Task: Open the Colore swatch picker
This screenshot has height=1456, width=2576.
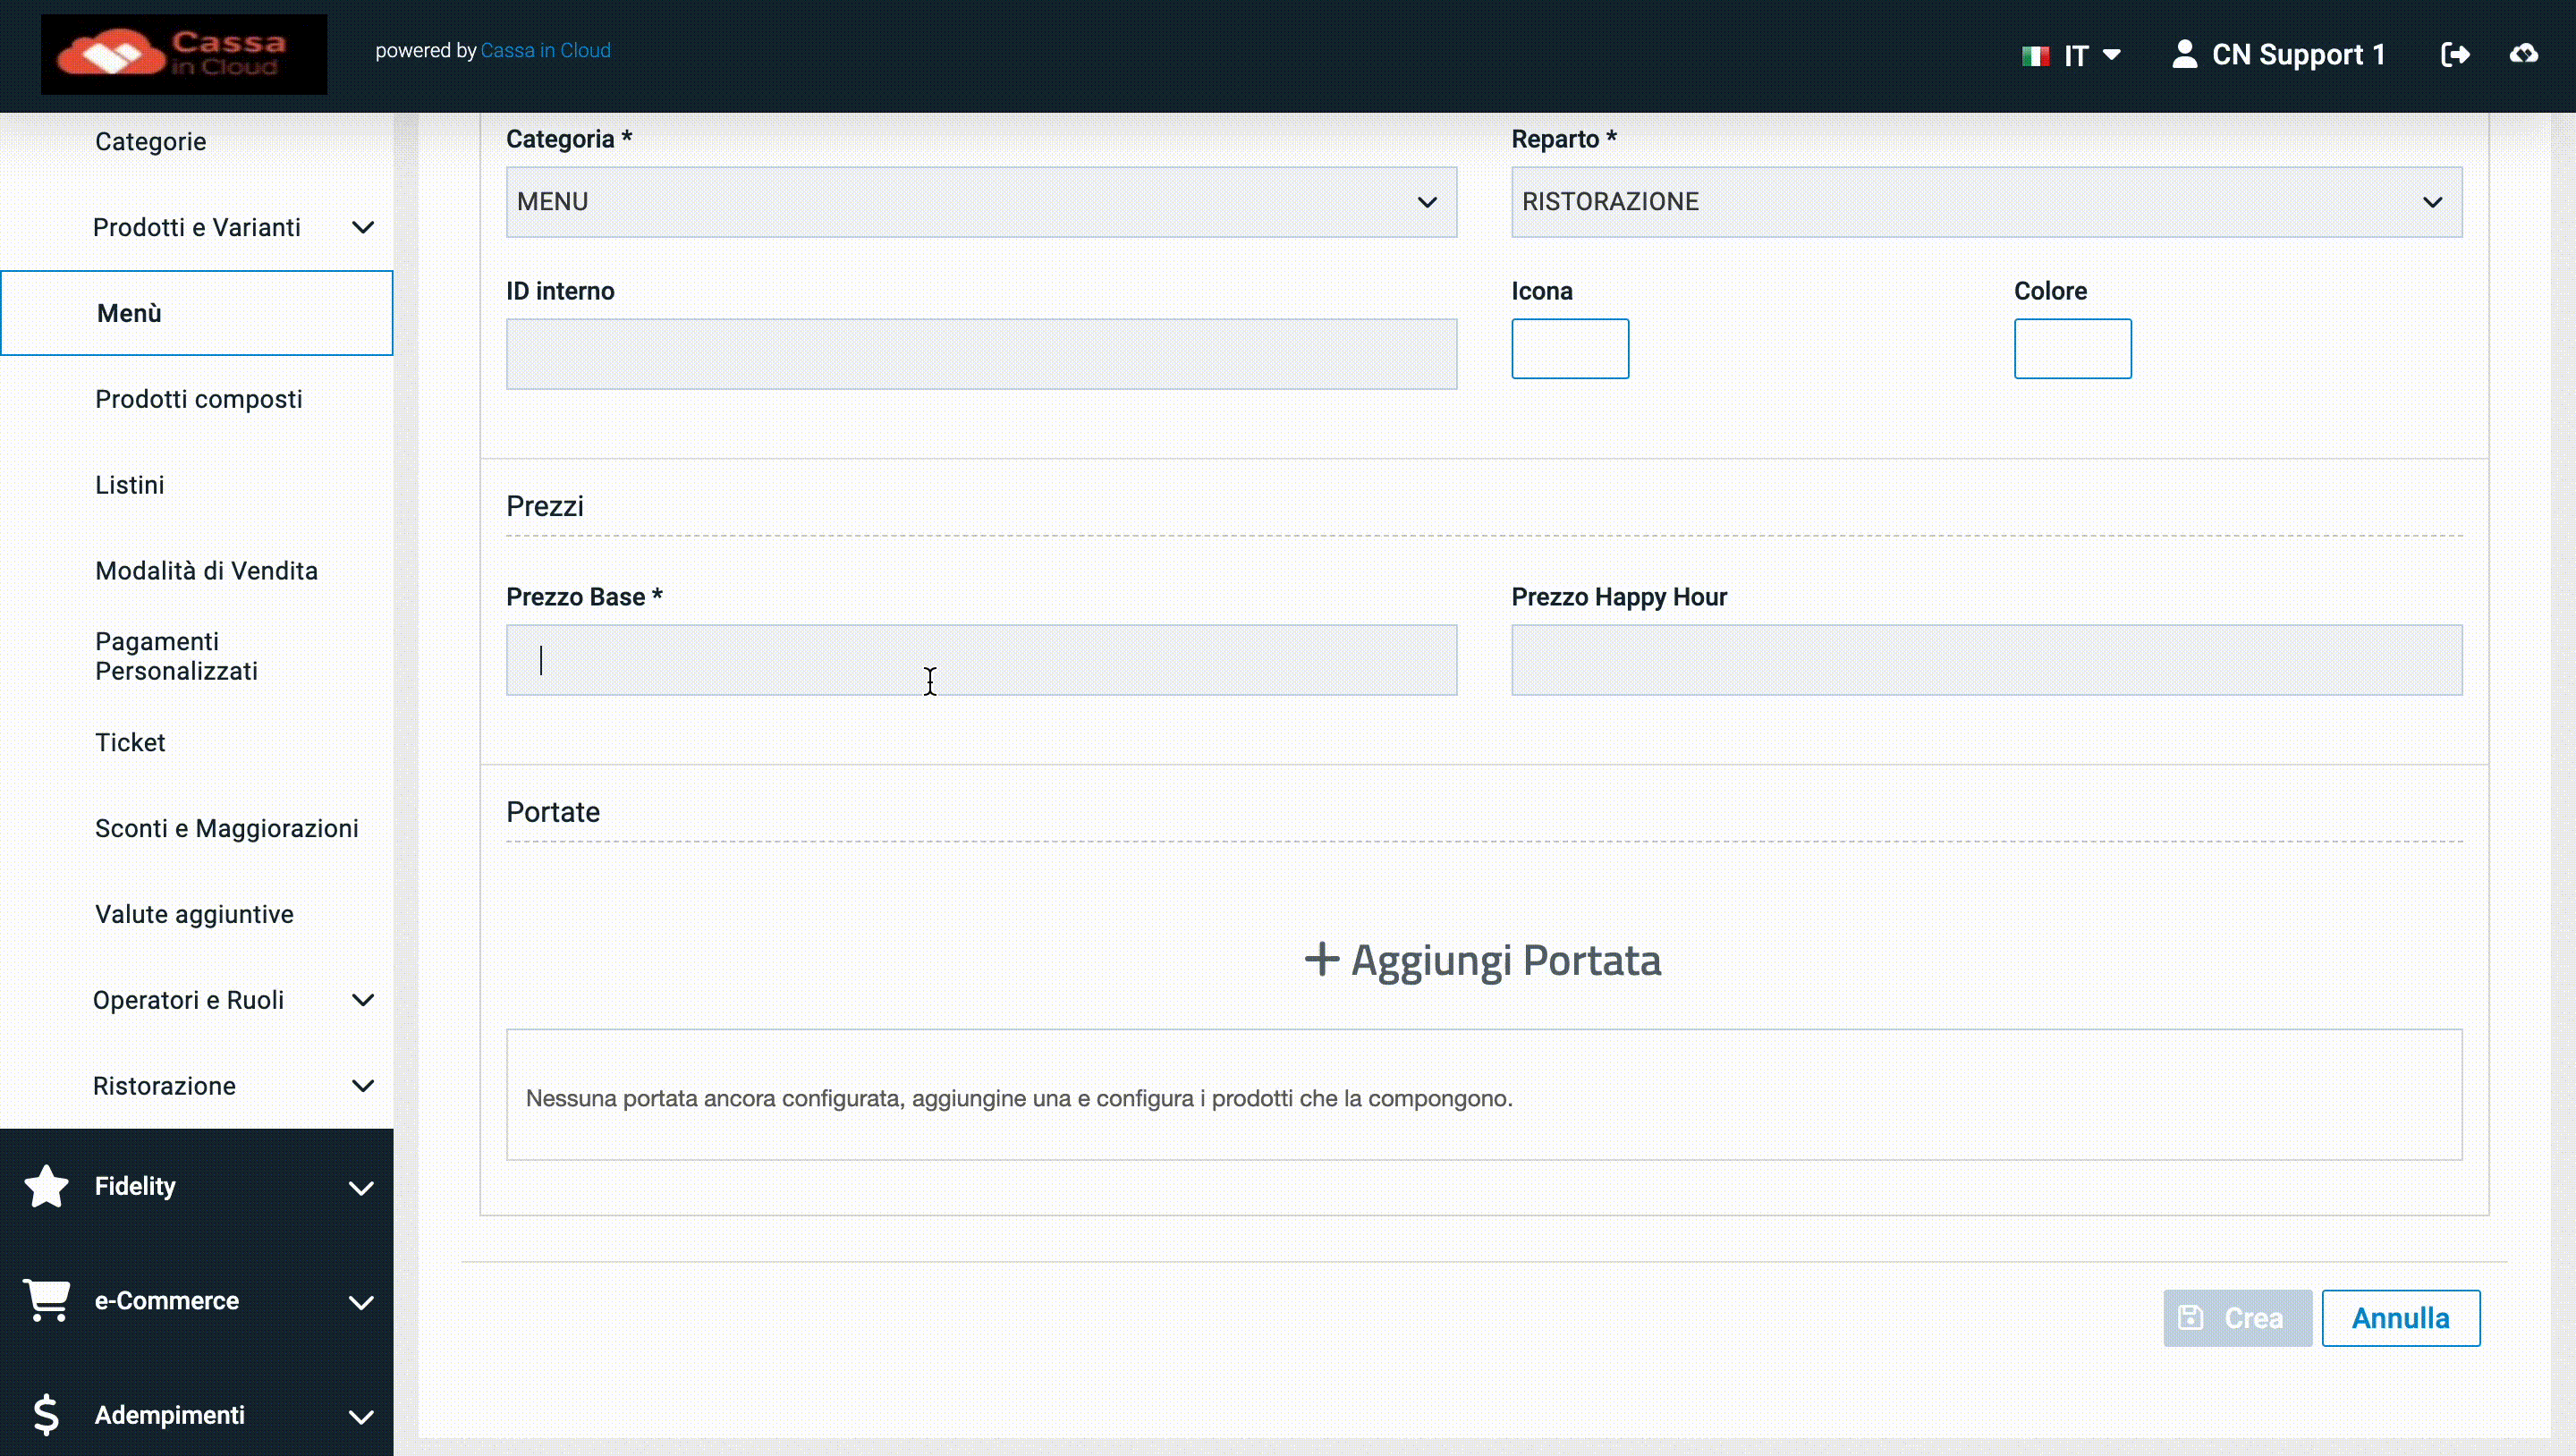Action: 2072,348
